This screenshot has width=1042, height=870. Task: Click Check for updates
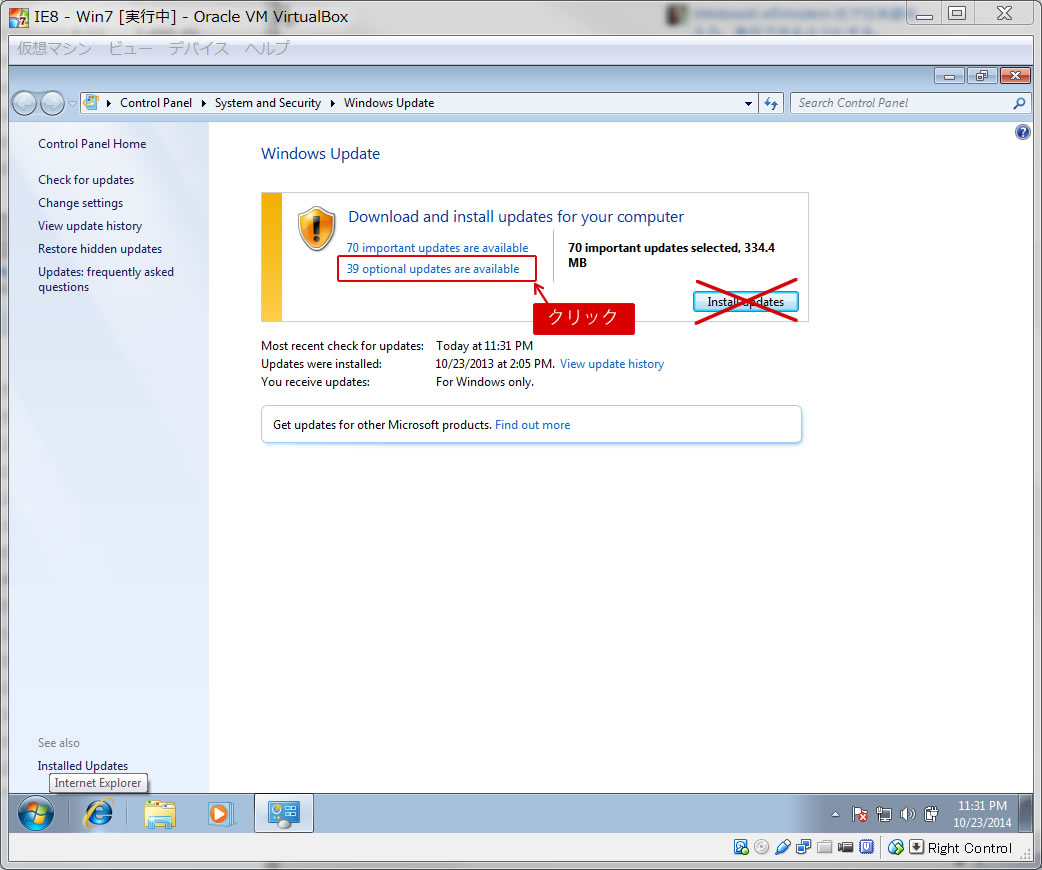pyautogui.click(x=86, y=179)
